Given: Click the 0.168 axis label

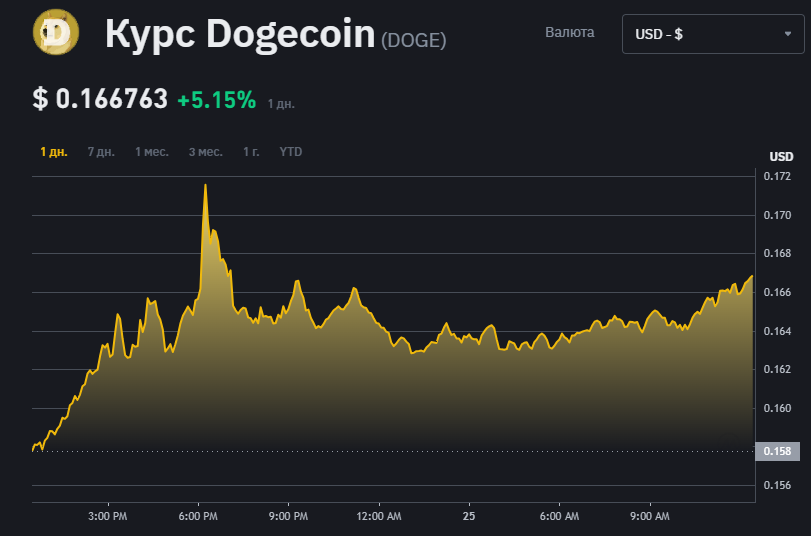Looking at the screenshot, I should tap(777, 254).
